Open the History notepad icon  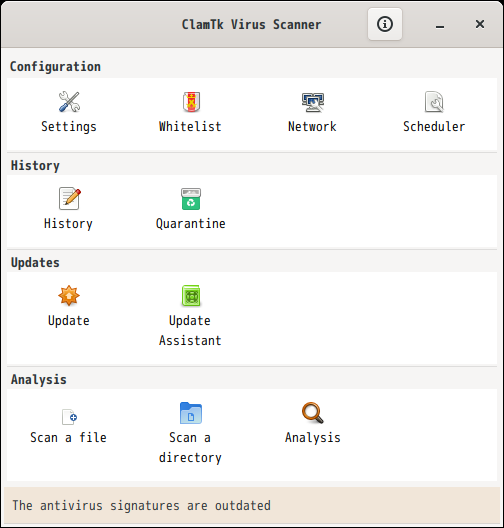click(x=70, y=198)
